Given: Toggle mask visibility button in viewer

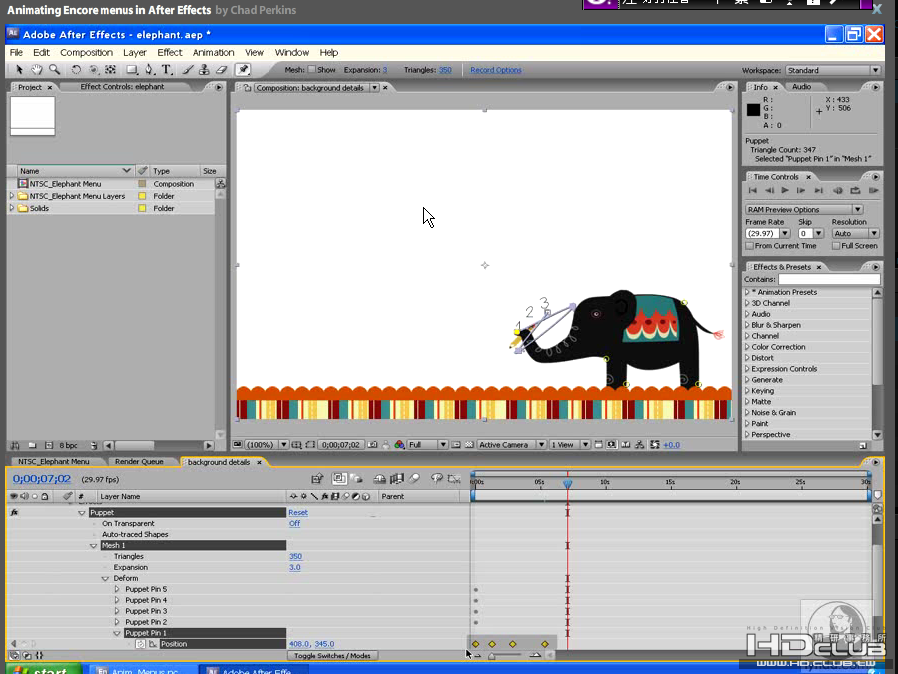Looking at the screenshot, I should tap(310, 444).
